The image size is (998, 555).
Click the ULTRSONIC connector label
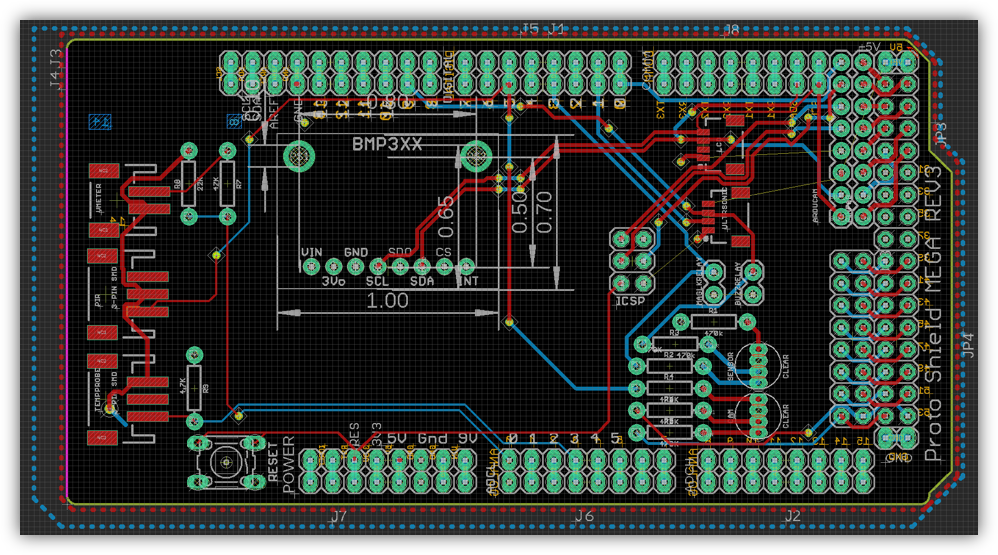tap(726, 210)
